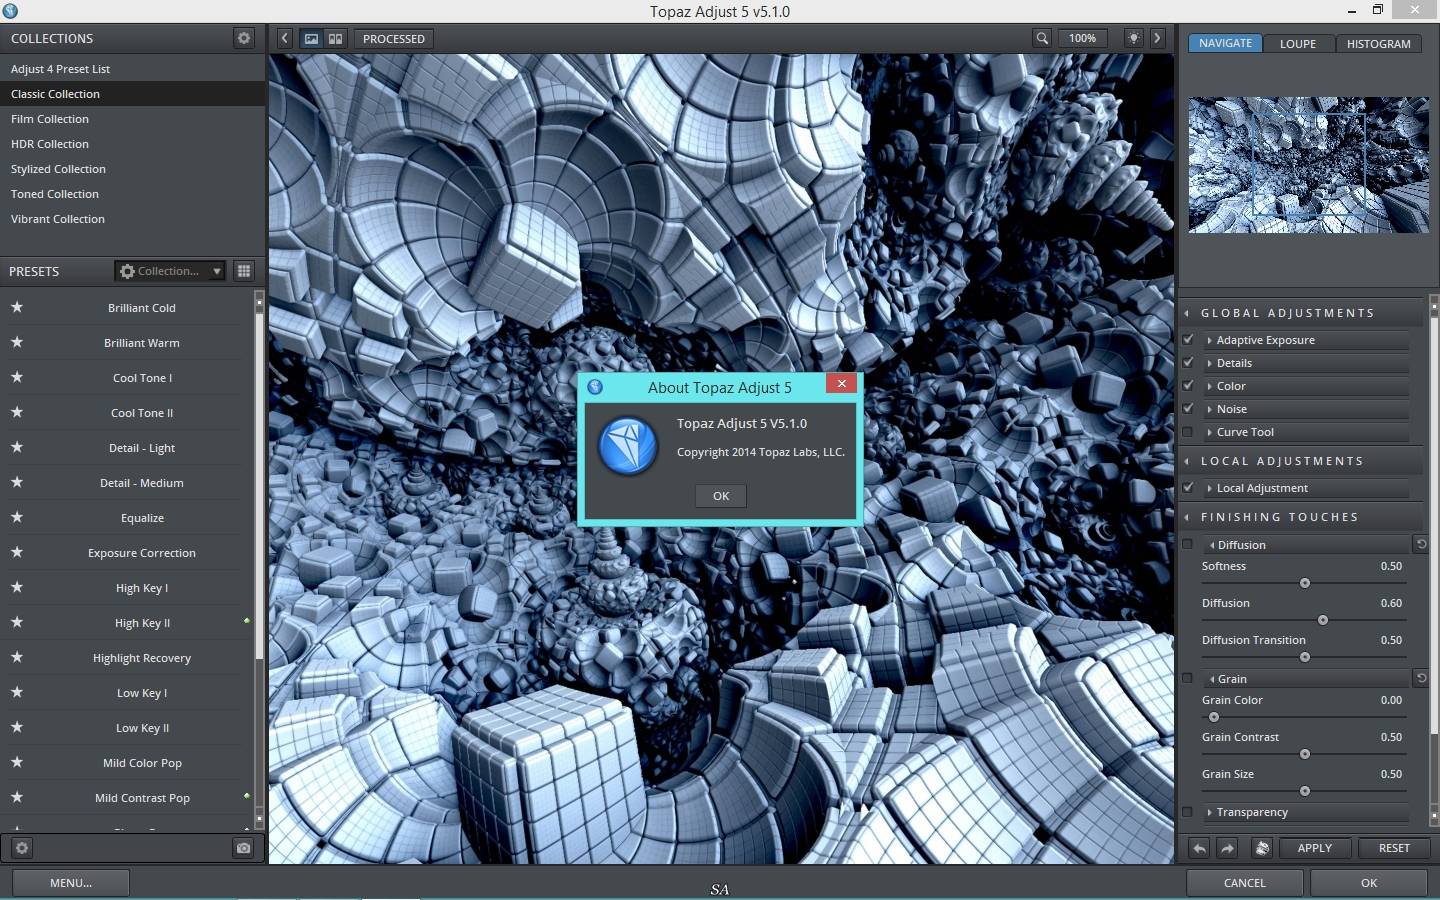Click the dragon 'I feel lucky' icon
1440x900 pixels.
(x=1262, y=848)
